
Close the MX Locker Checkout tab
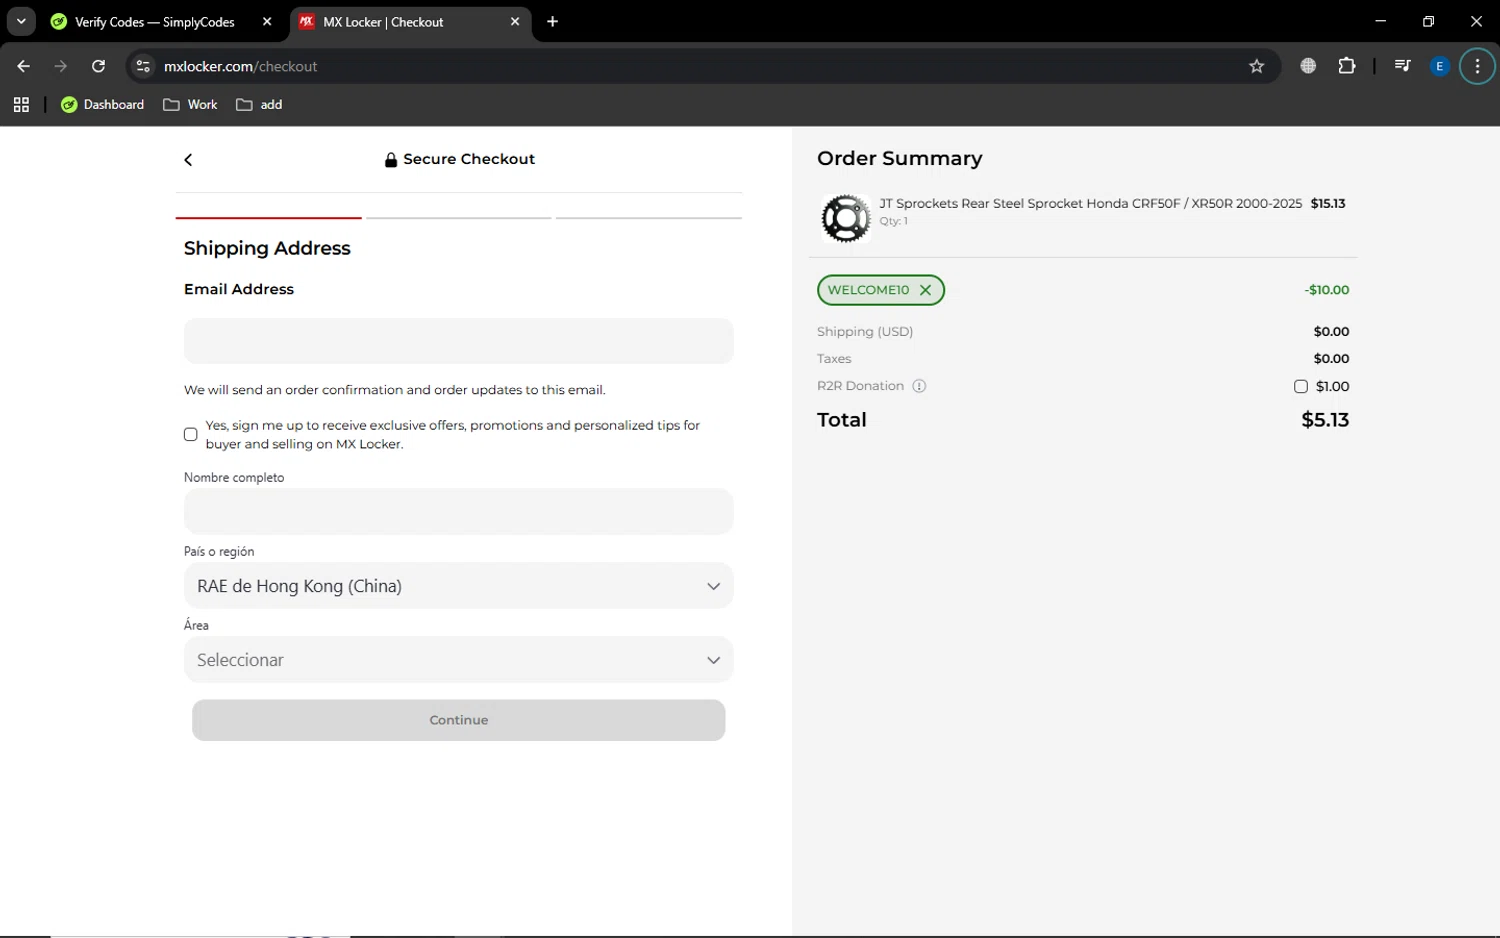[x=515, y=22]
